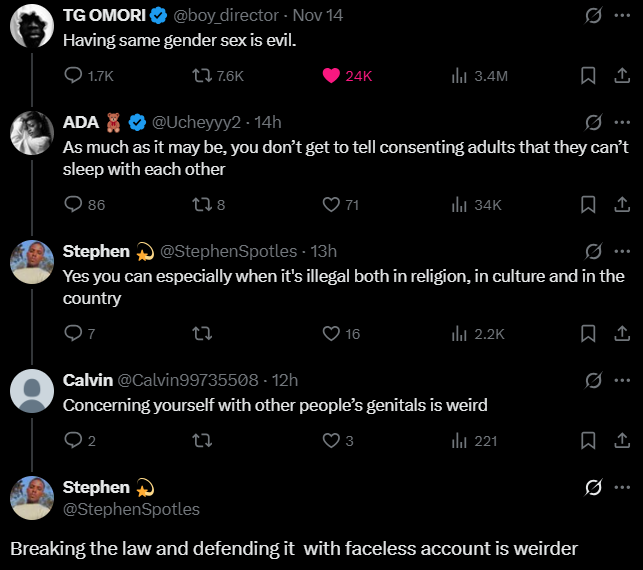The width and height of the screenshot is (643, 570).
Task: Open more options on Calvin's reply
Action: click(x=622, y=380)
